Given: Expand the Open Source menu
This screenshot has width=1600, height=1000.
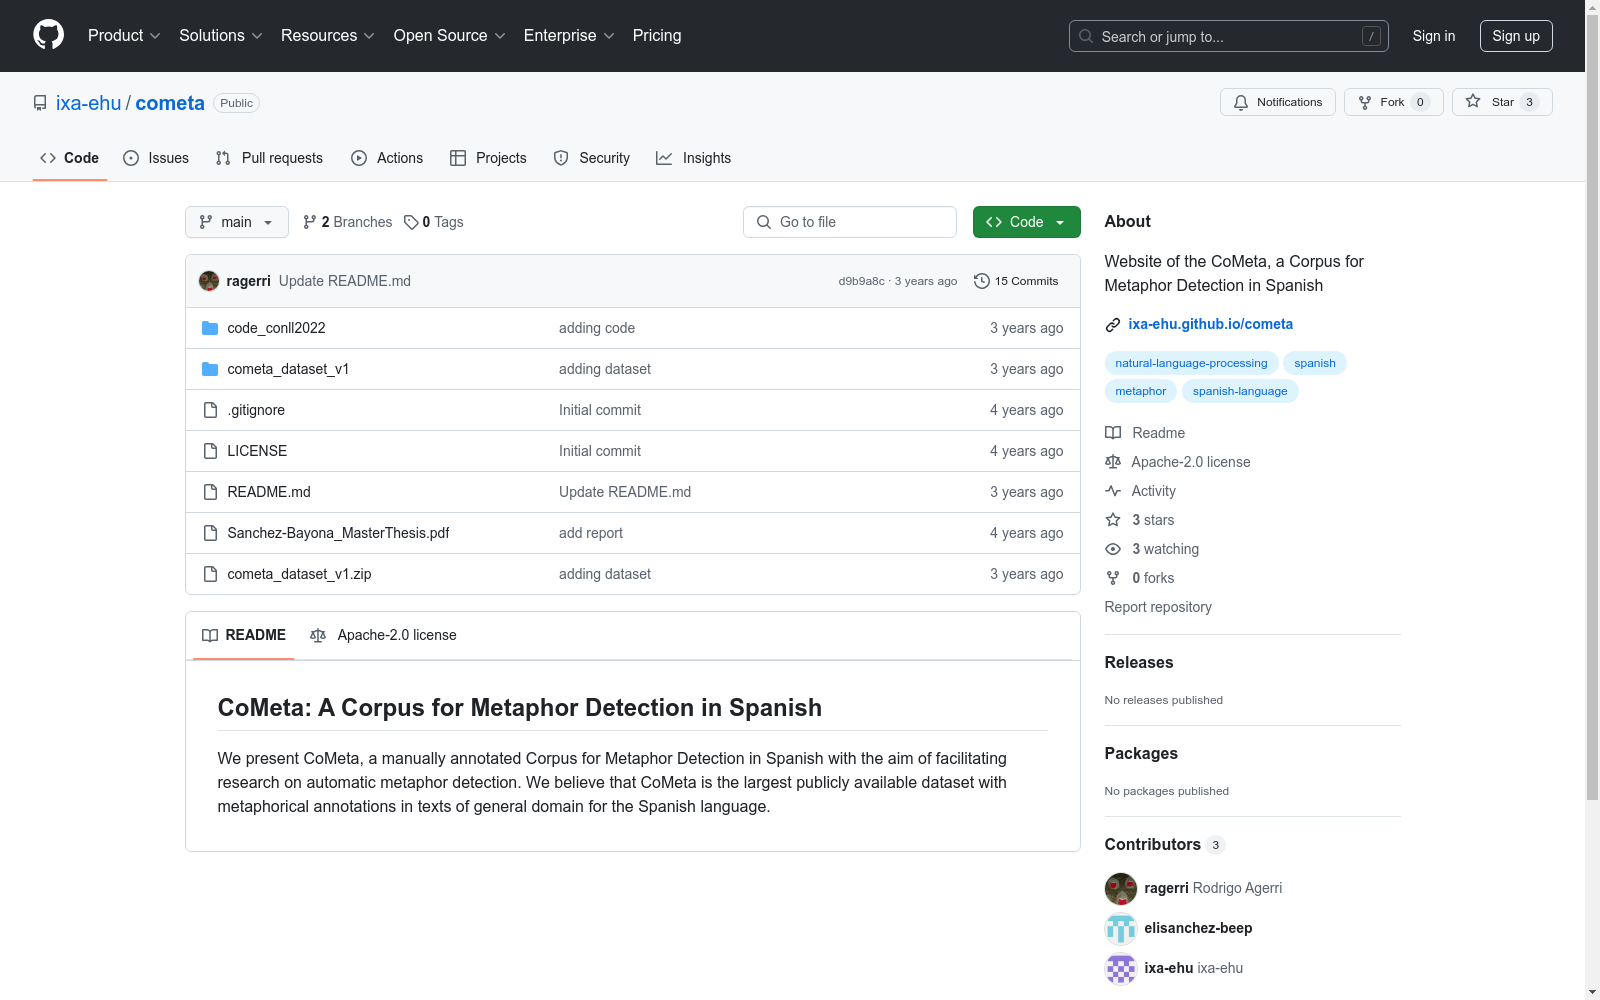Looking at the screenshot, I should [450, 36].
